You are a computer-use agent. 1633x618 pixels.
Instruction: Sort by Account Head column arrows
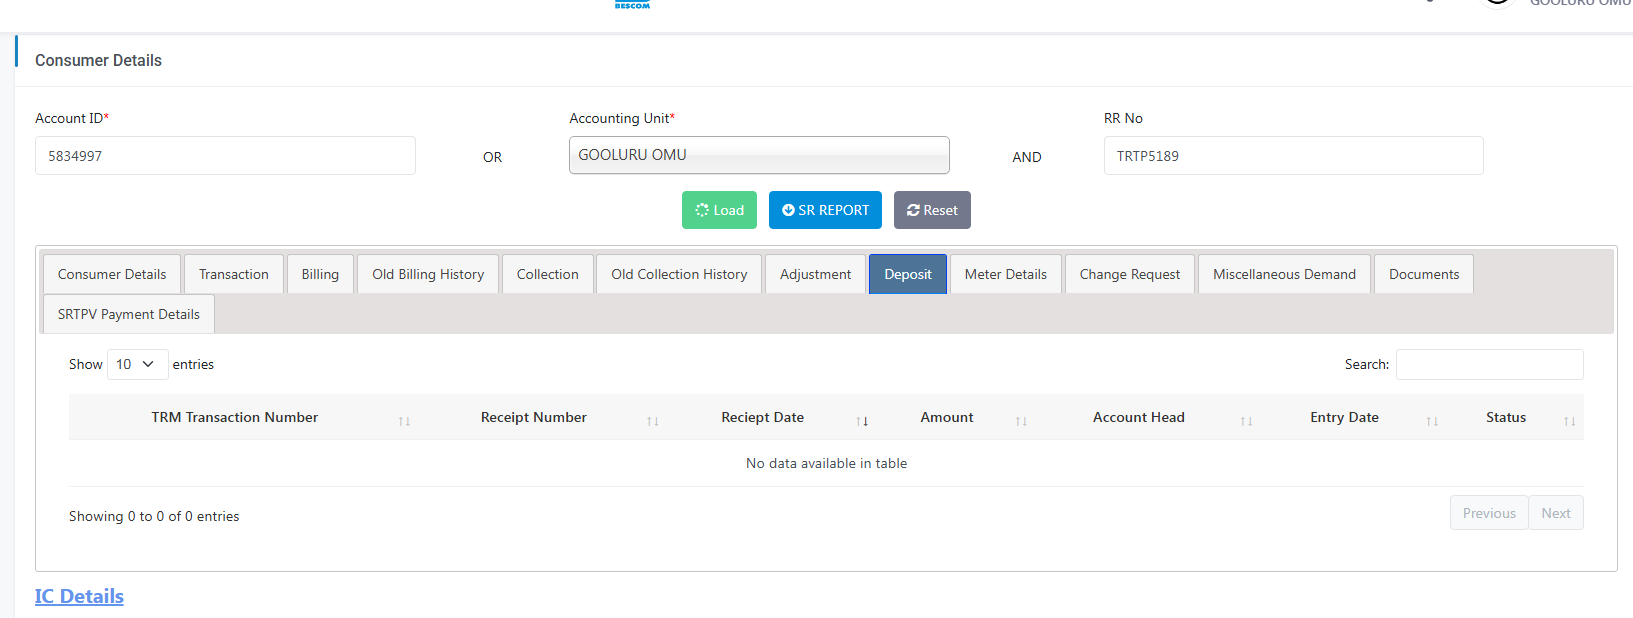click(x=1246, y=421)
